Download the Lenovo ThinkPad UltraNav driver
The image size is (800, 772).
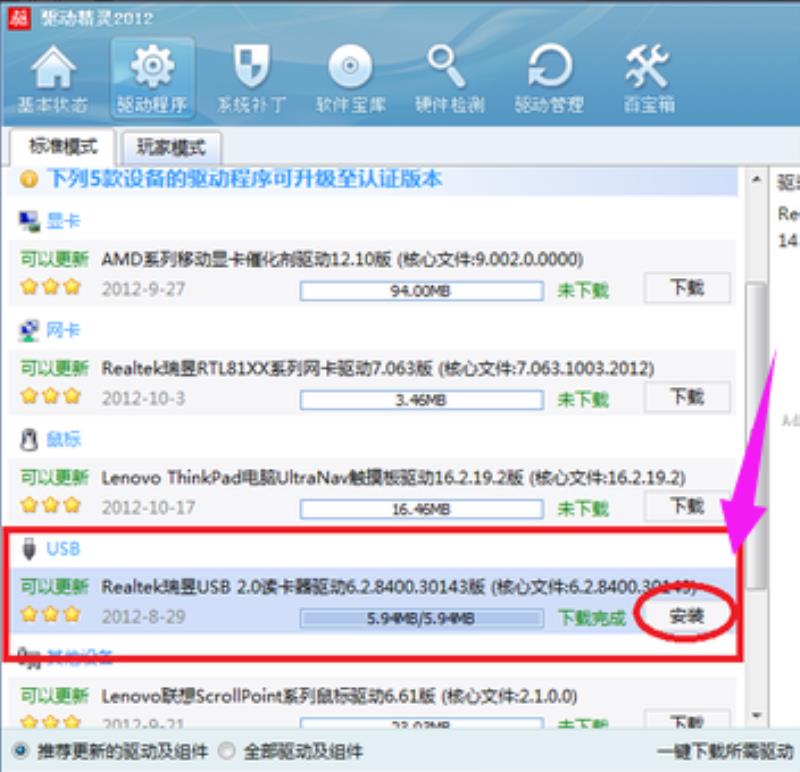tap(687, 506)
